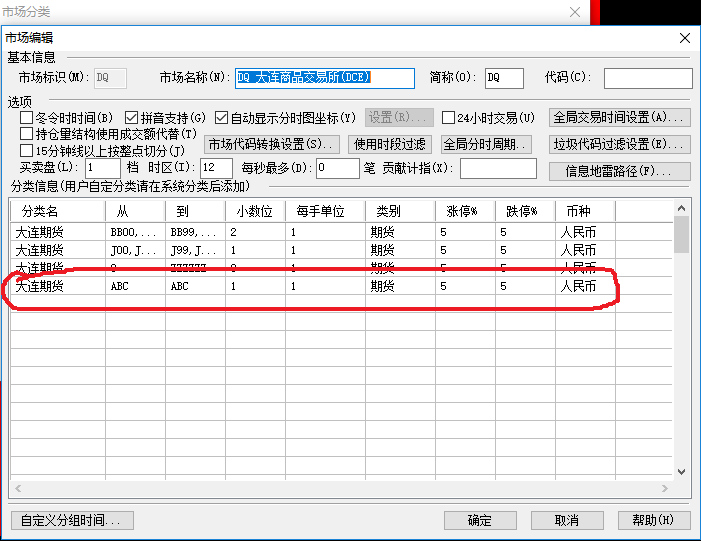This screenshot has height=541, width=701.
Task: Click the 到 column header
Action: [195, 211]
